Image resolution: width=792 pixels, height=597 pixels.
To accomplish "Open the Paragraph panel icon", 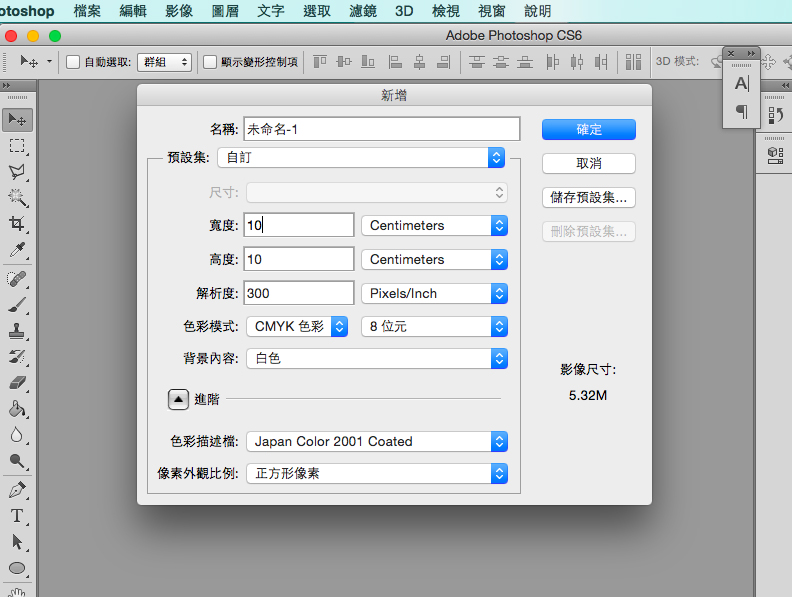I will point(741,112).
